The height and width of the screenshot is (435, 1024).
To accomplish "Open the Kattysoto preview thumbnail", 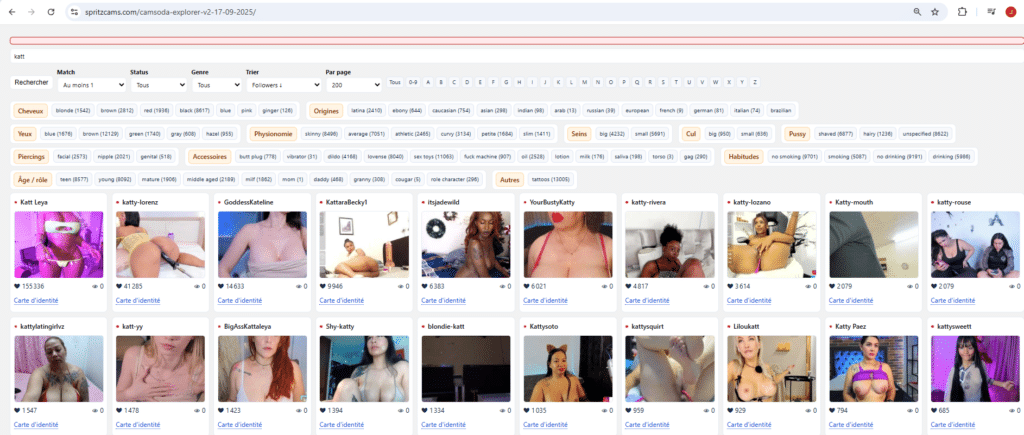I will (568, 368).
